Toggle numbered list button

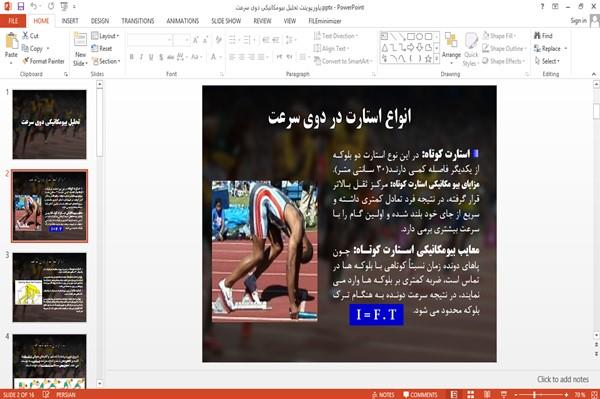pyautogui.click(x=248, y=40)
